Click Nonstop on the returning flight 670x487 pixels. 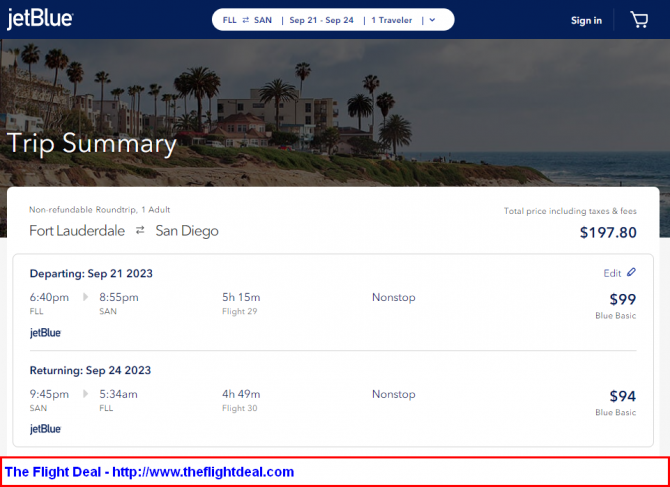pos(394,394)
